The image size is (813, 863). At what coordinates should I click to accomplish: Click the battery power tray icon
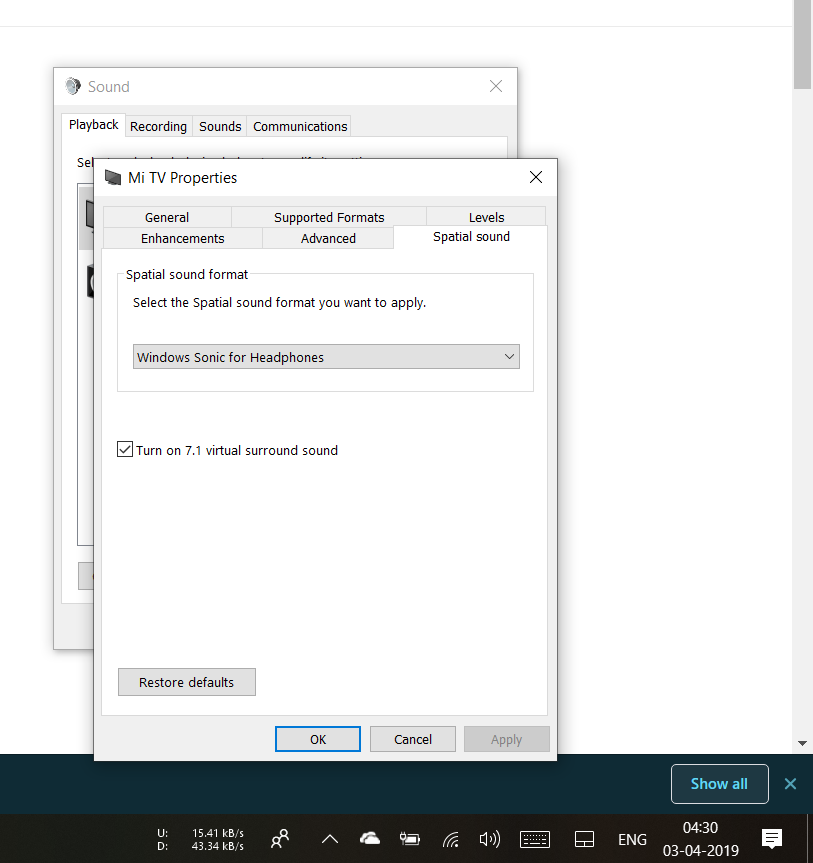(410, 839)
